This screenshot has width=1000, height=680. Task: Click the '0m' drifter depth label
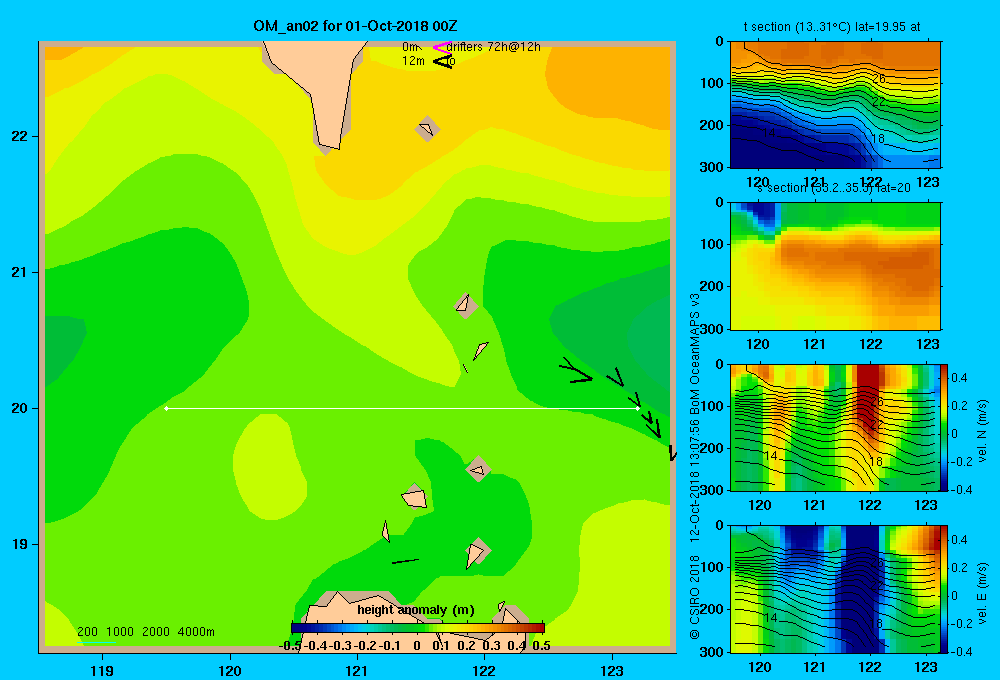[x=409, y=47]
